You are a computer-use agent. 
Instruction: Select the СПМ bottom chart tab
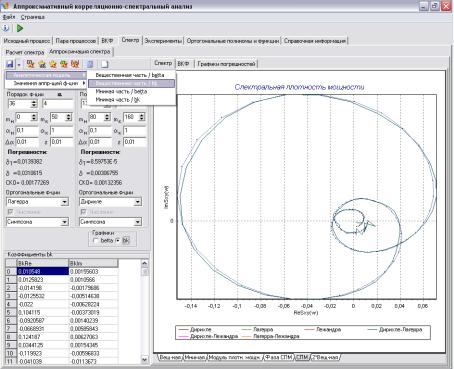(x=302, y=357)
